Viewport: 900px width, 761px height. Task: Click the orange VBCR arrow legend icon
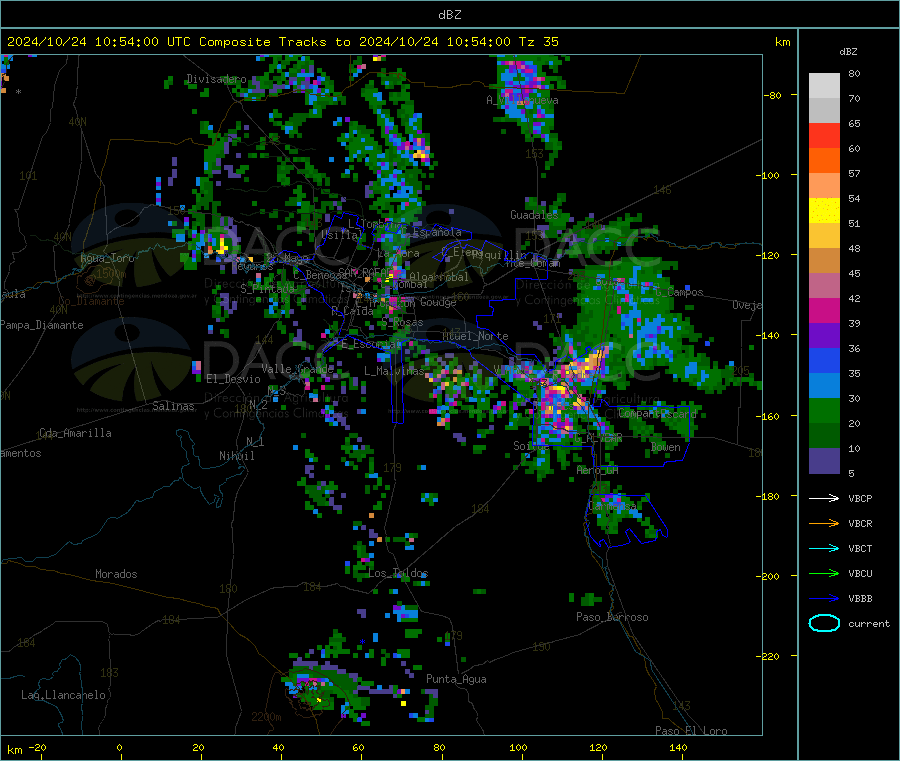point(824,523)
